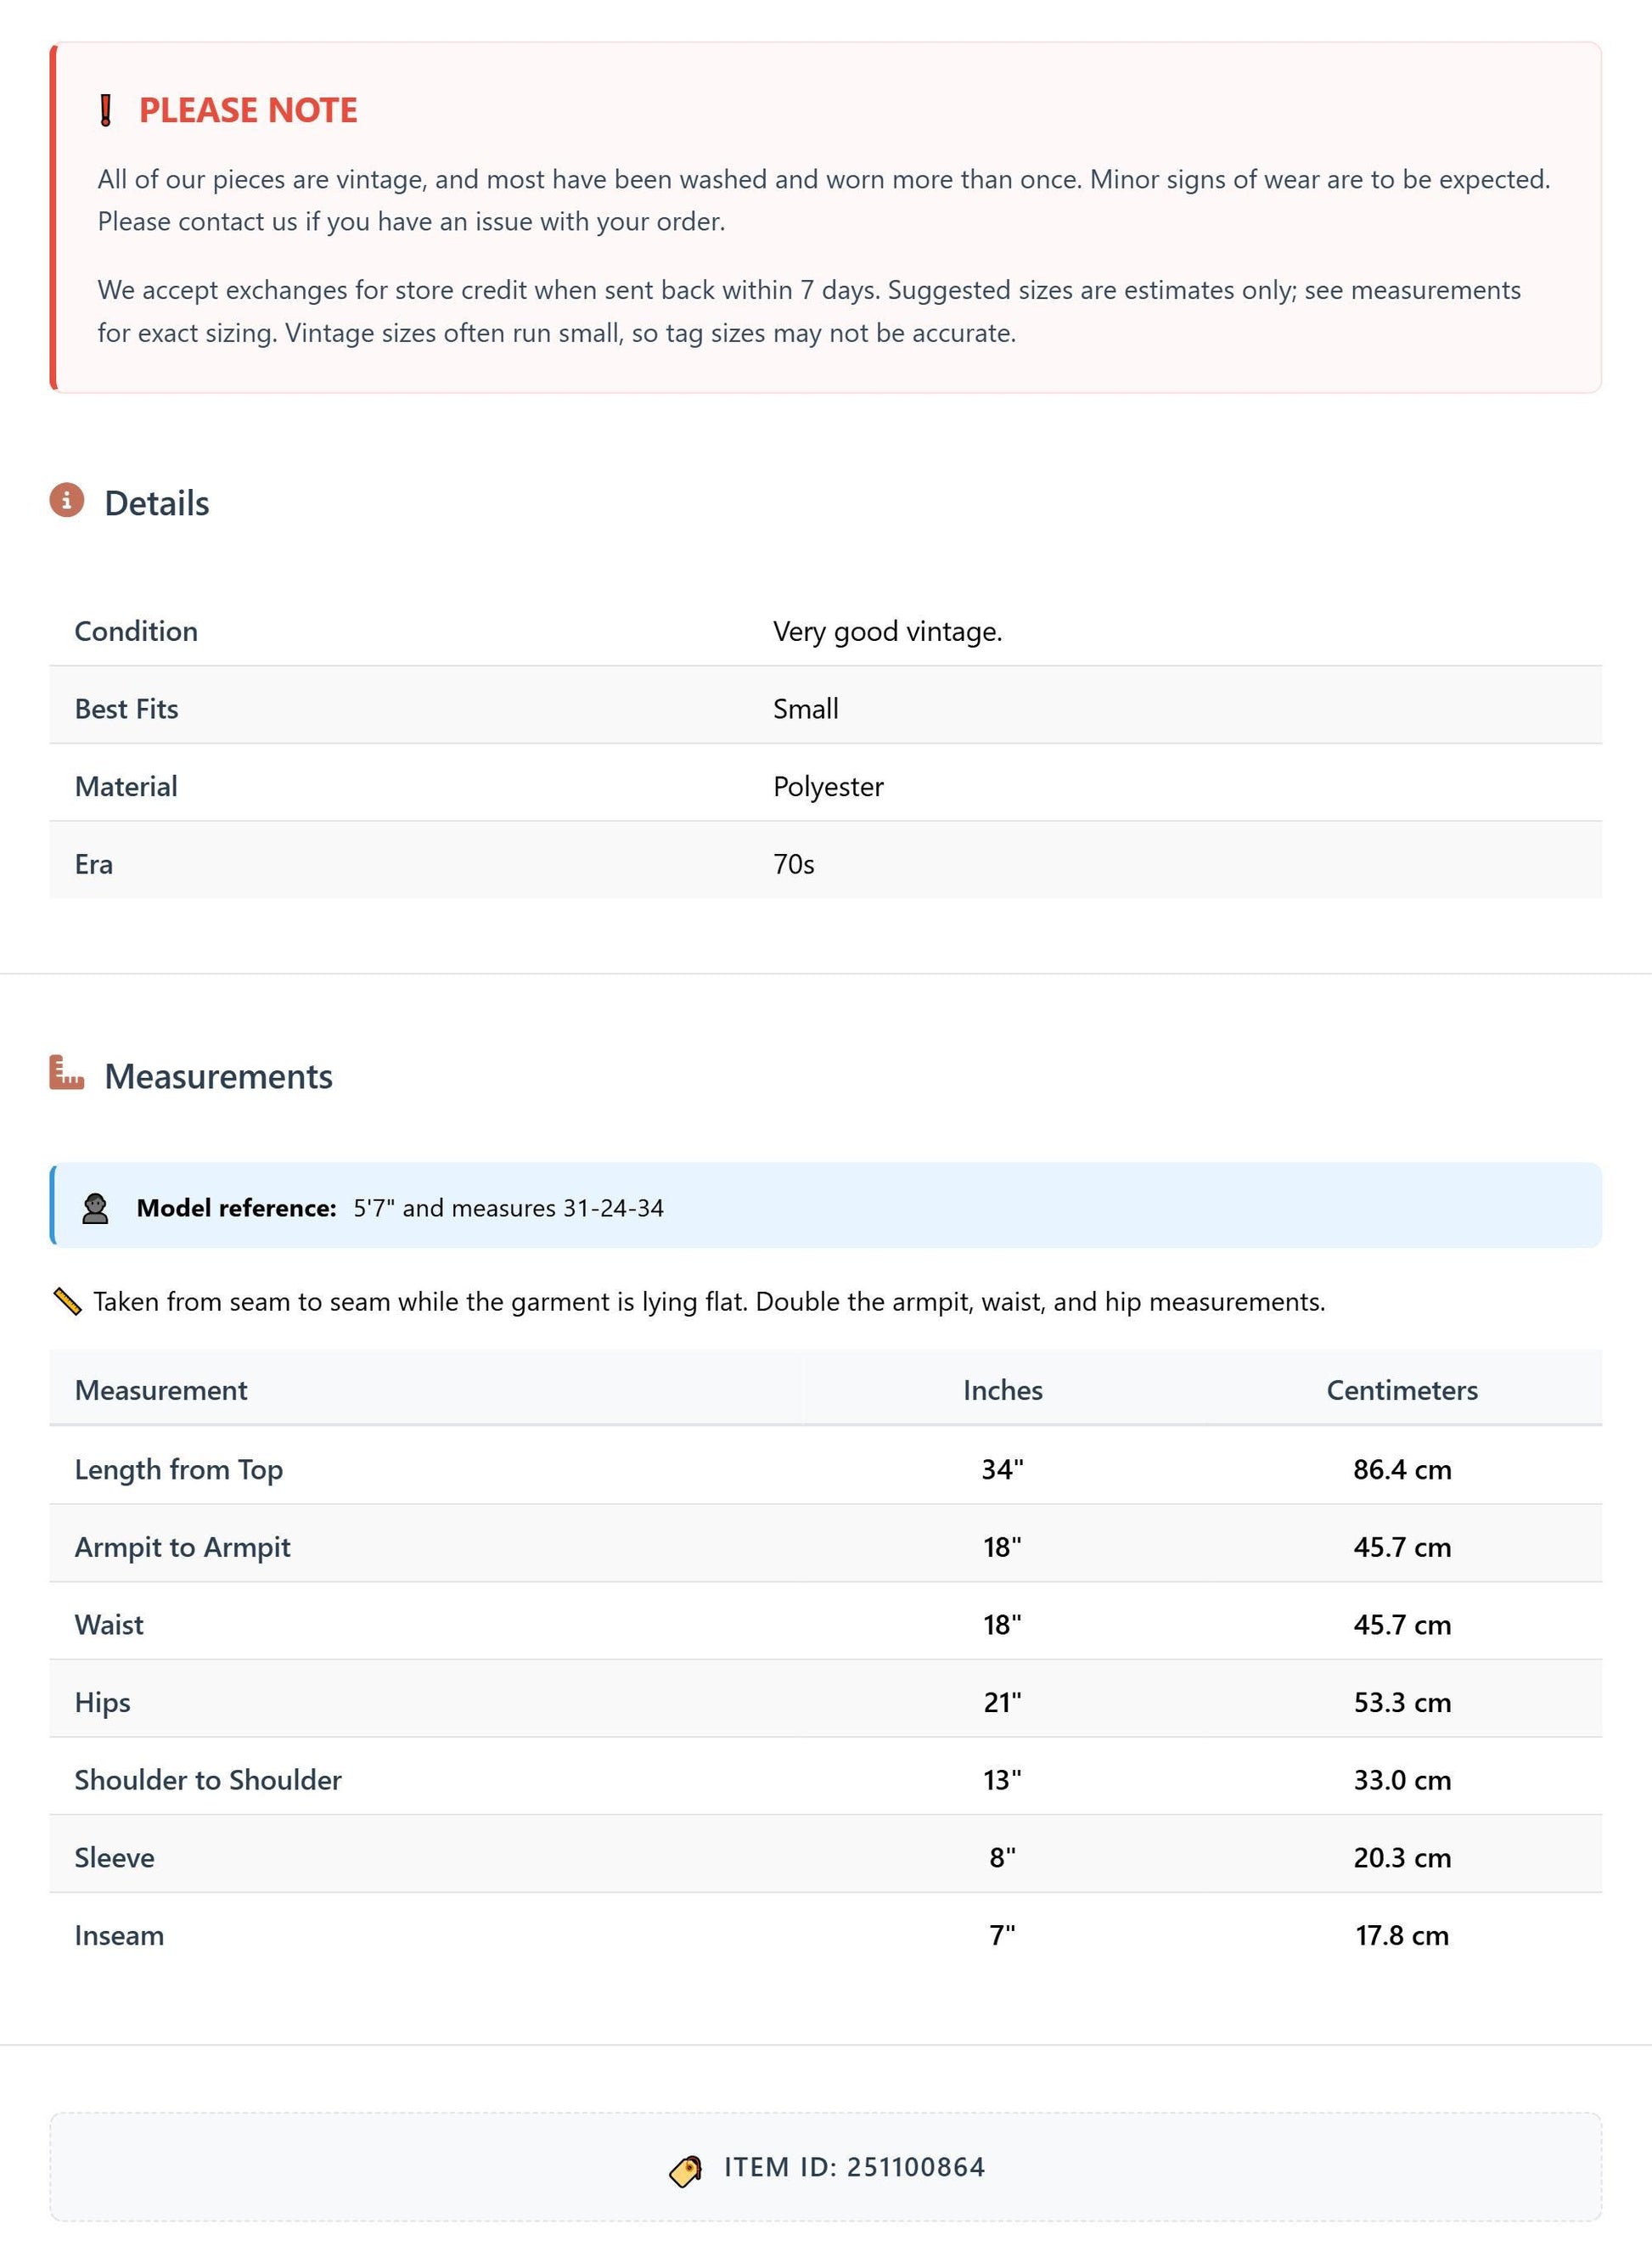Click the yellow ruler emoji icon
Image resolution: width=1652 pixels, height=2263 pixels.
tap(67, 1301)
